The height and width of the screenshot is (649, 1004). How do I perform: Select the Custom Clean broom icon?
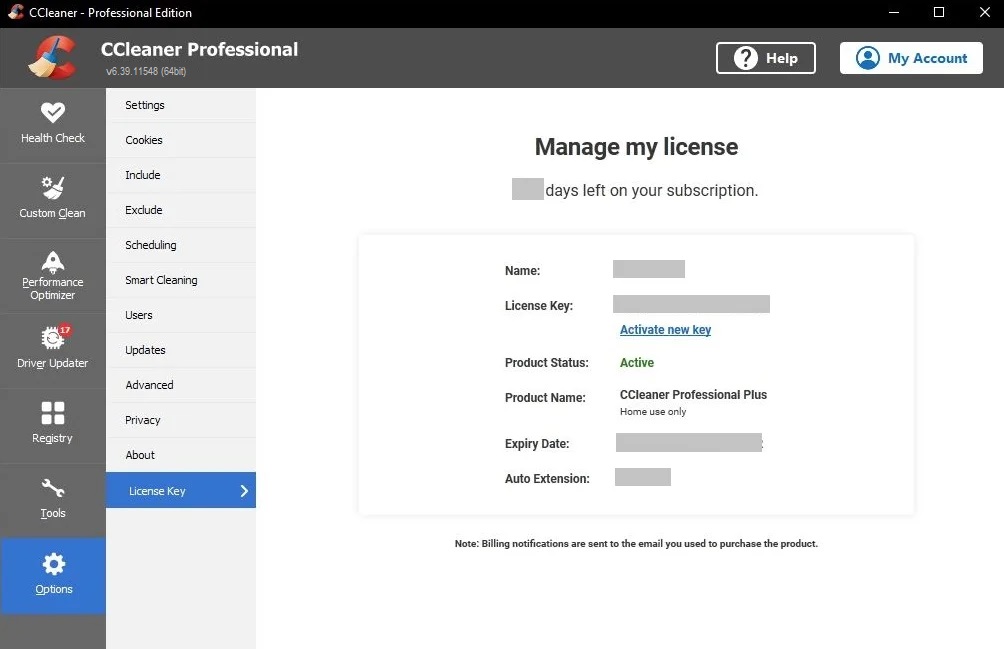(53, 188)
